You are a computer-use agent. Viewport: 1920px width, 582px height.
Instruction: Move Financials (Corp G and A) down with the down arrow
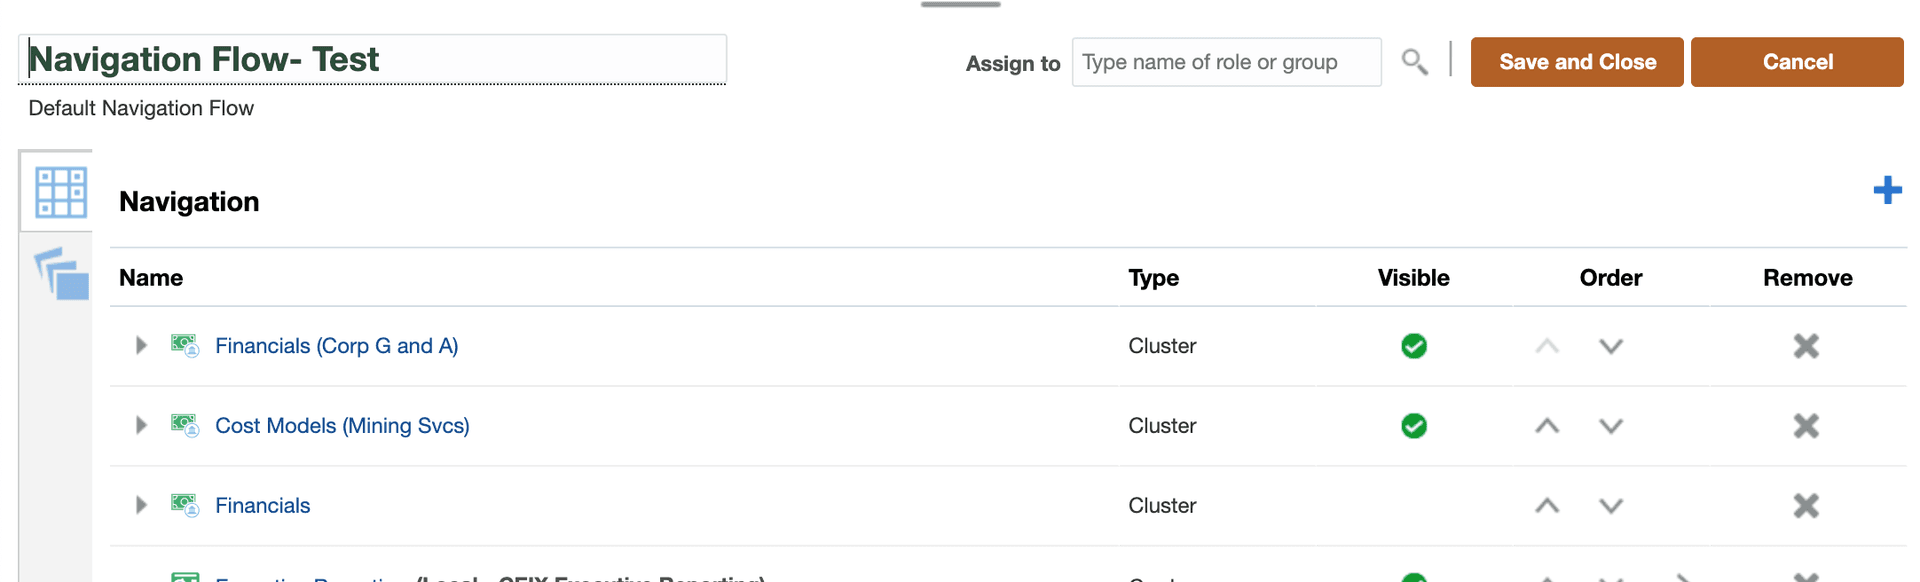[1610, 346]
